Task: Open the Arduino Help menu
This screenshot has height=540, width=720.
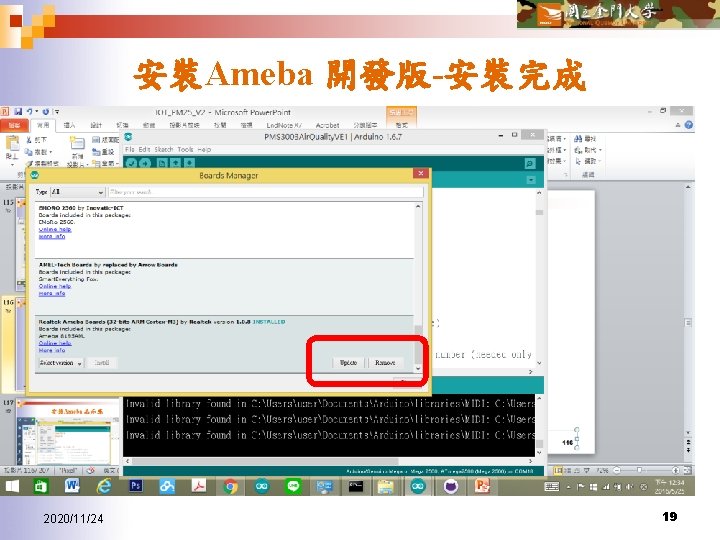Action: [204, 149]
